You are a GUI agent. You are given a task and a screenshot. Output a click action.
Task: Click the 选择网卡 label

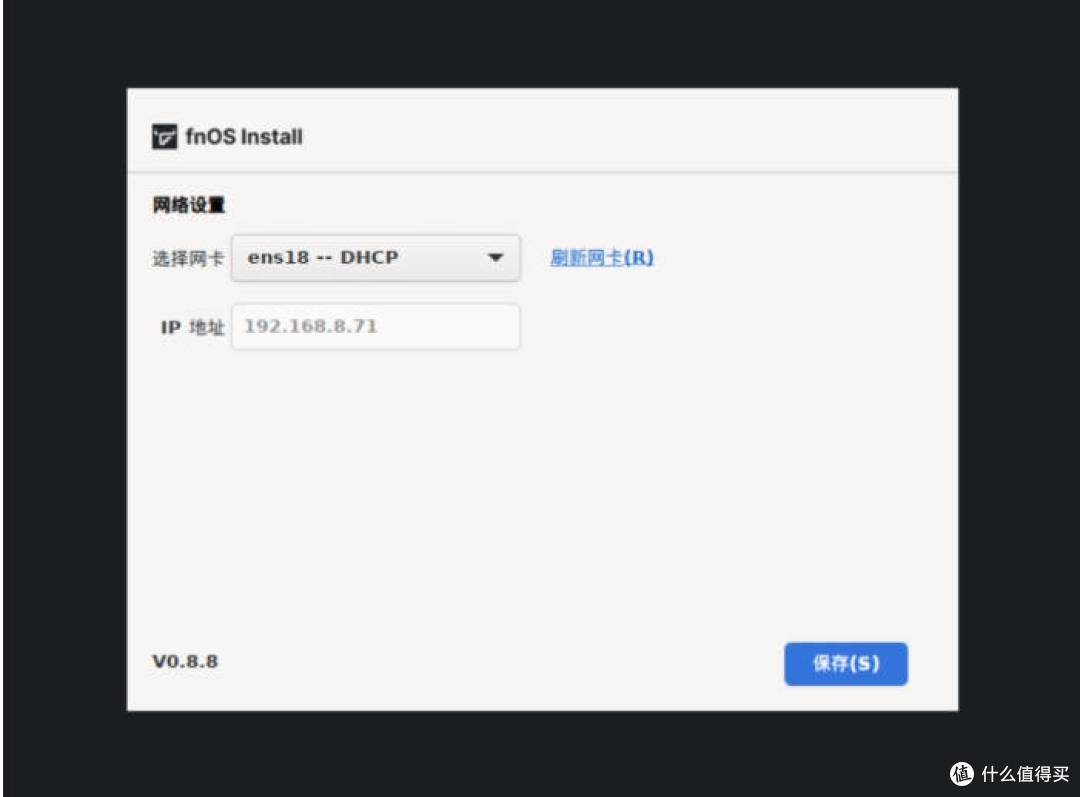[x=188, y=258]
